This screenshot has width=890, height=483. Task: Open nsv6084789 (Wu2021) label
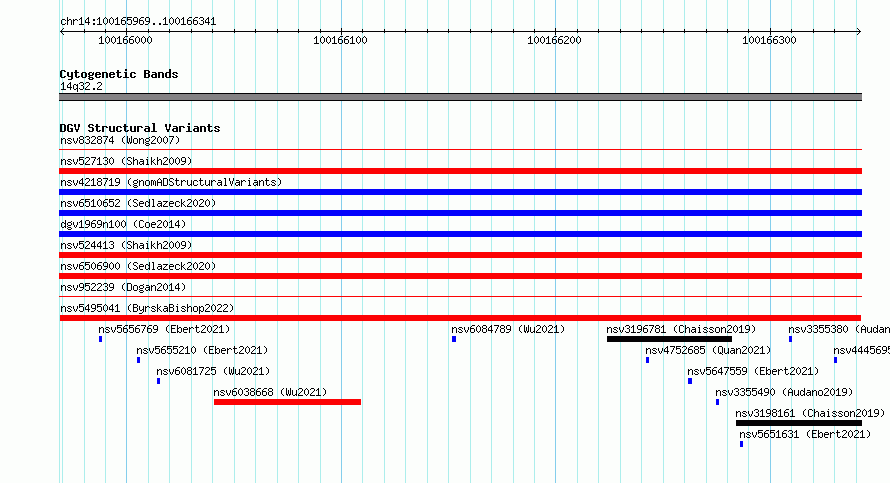pos(508,329)
